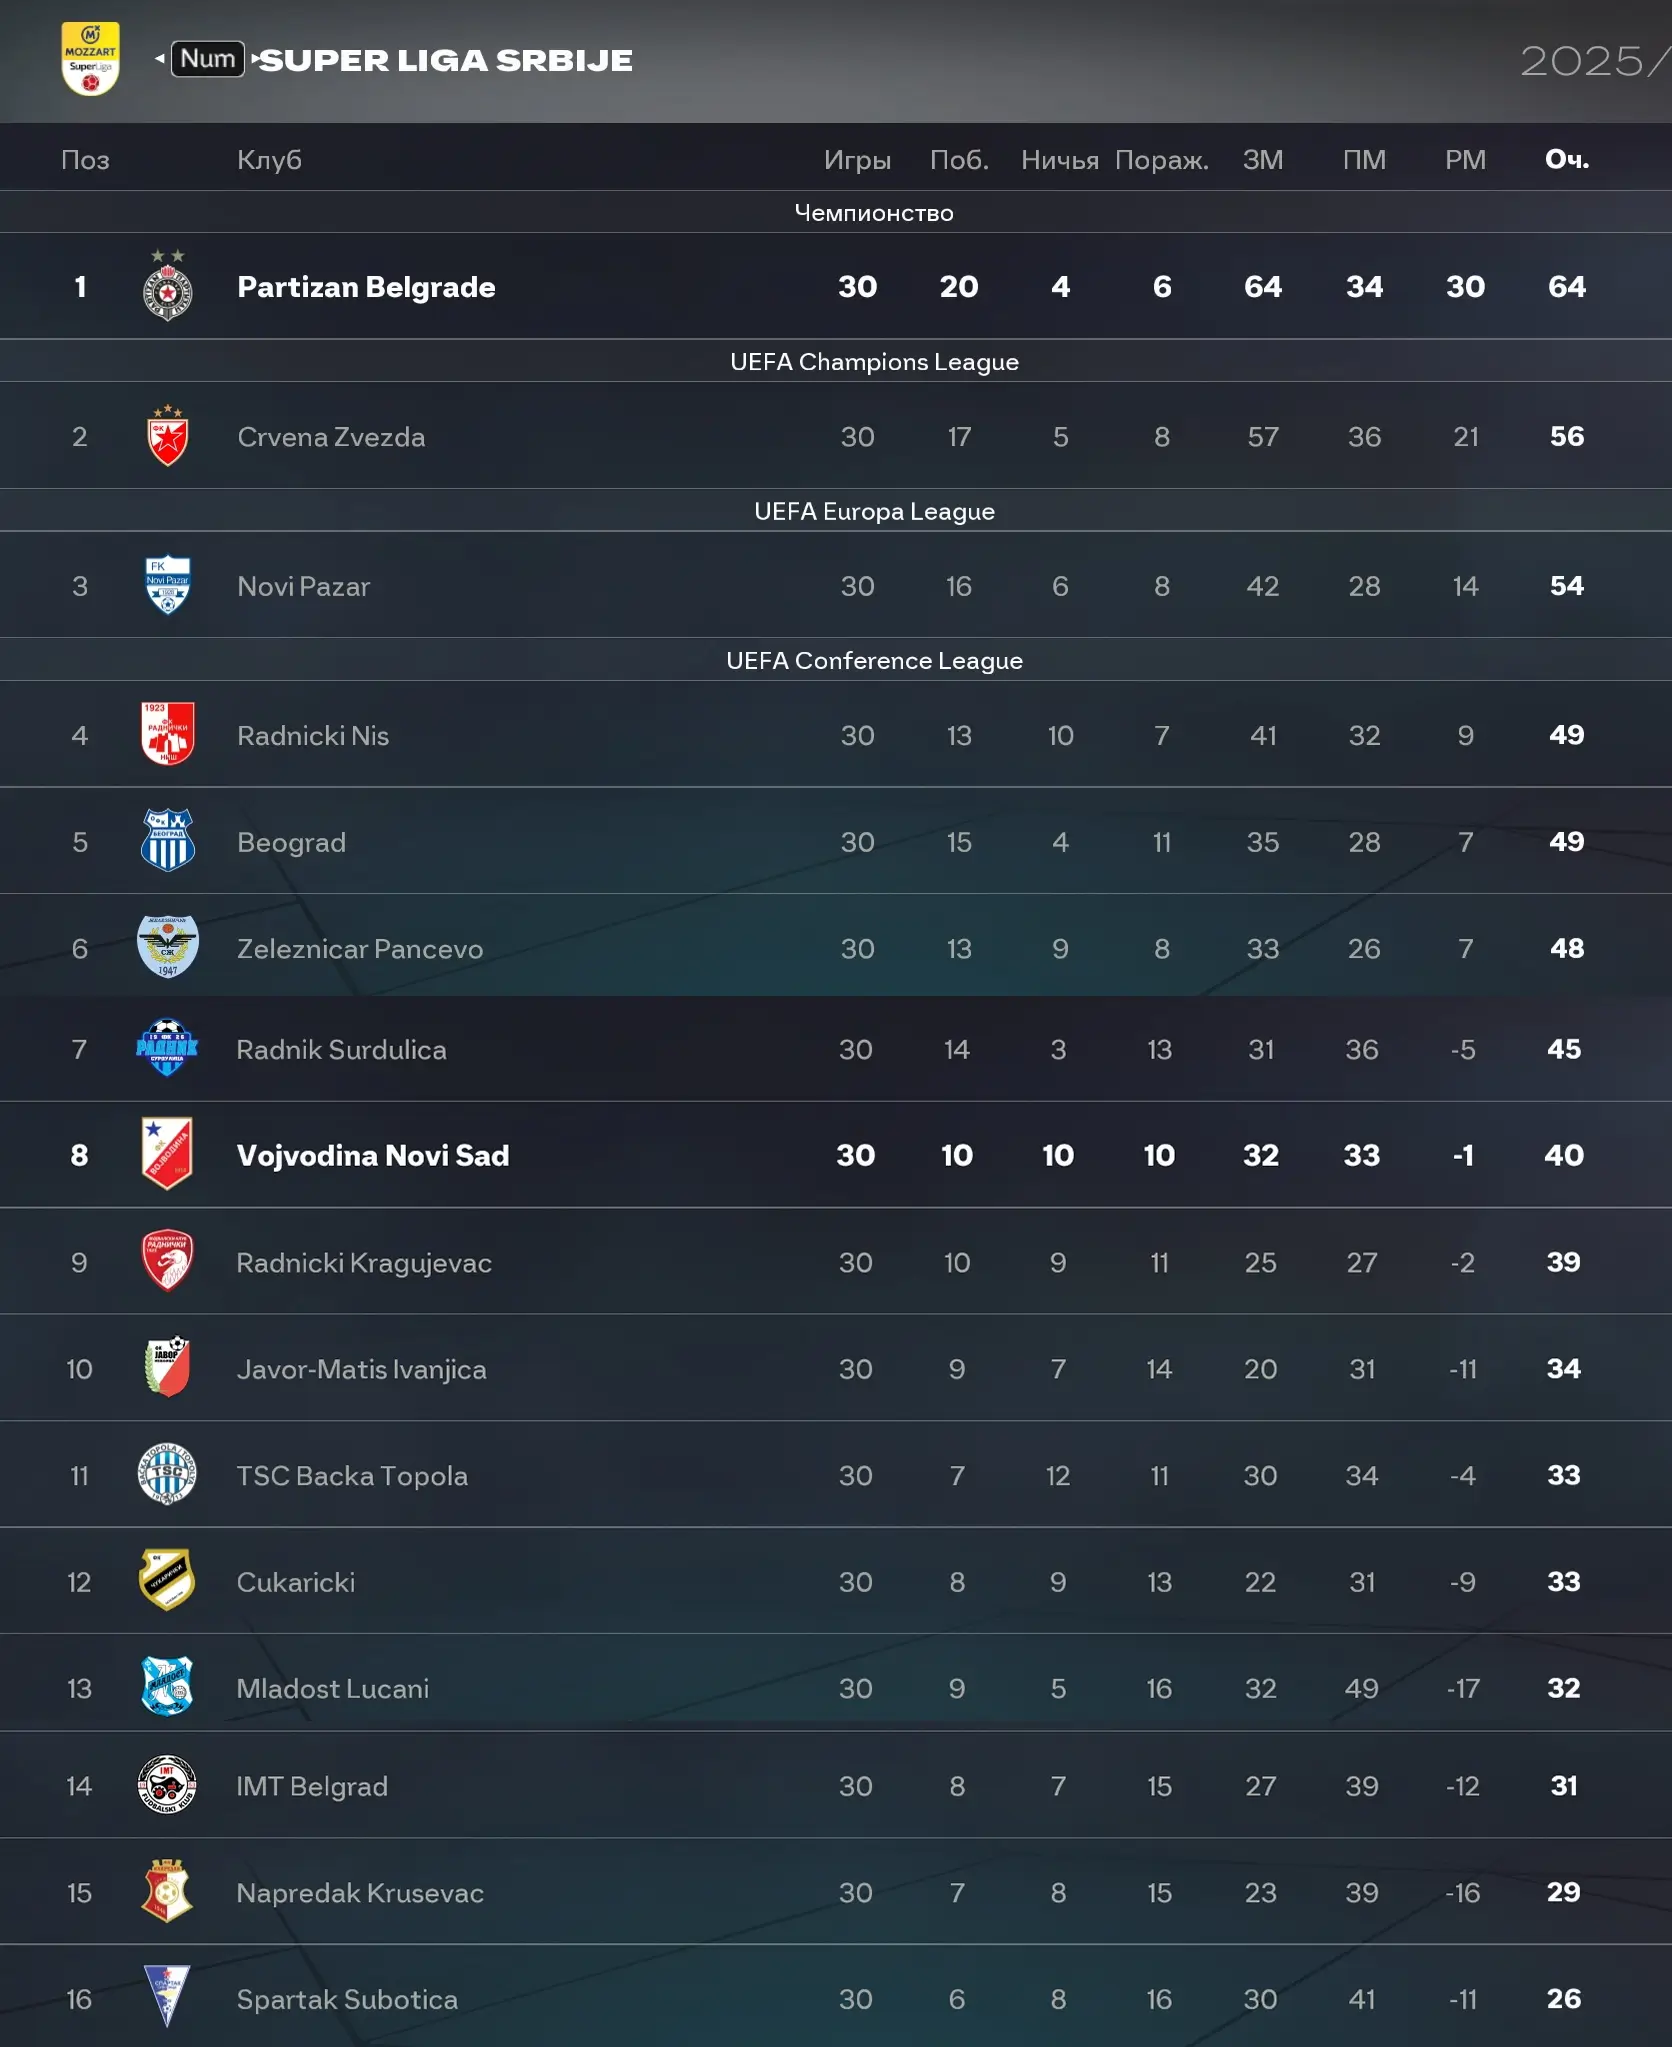1672x2047 pixels.
Task: Select the Napredak Krusevac row name
Action: tap(360, 1893)
